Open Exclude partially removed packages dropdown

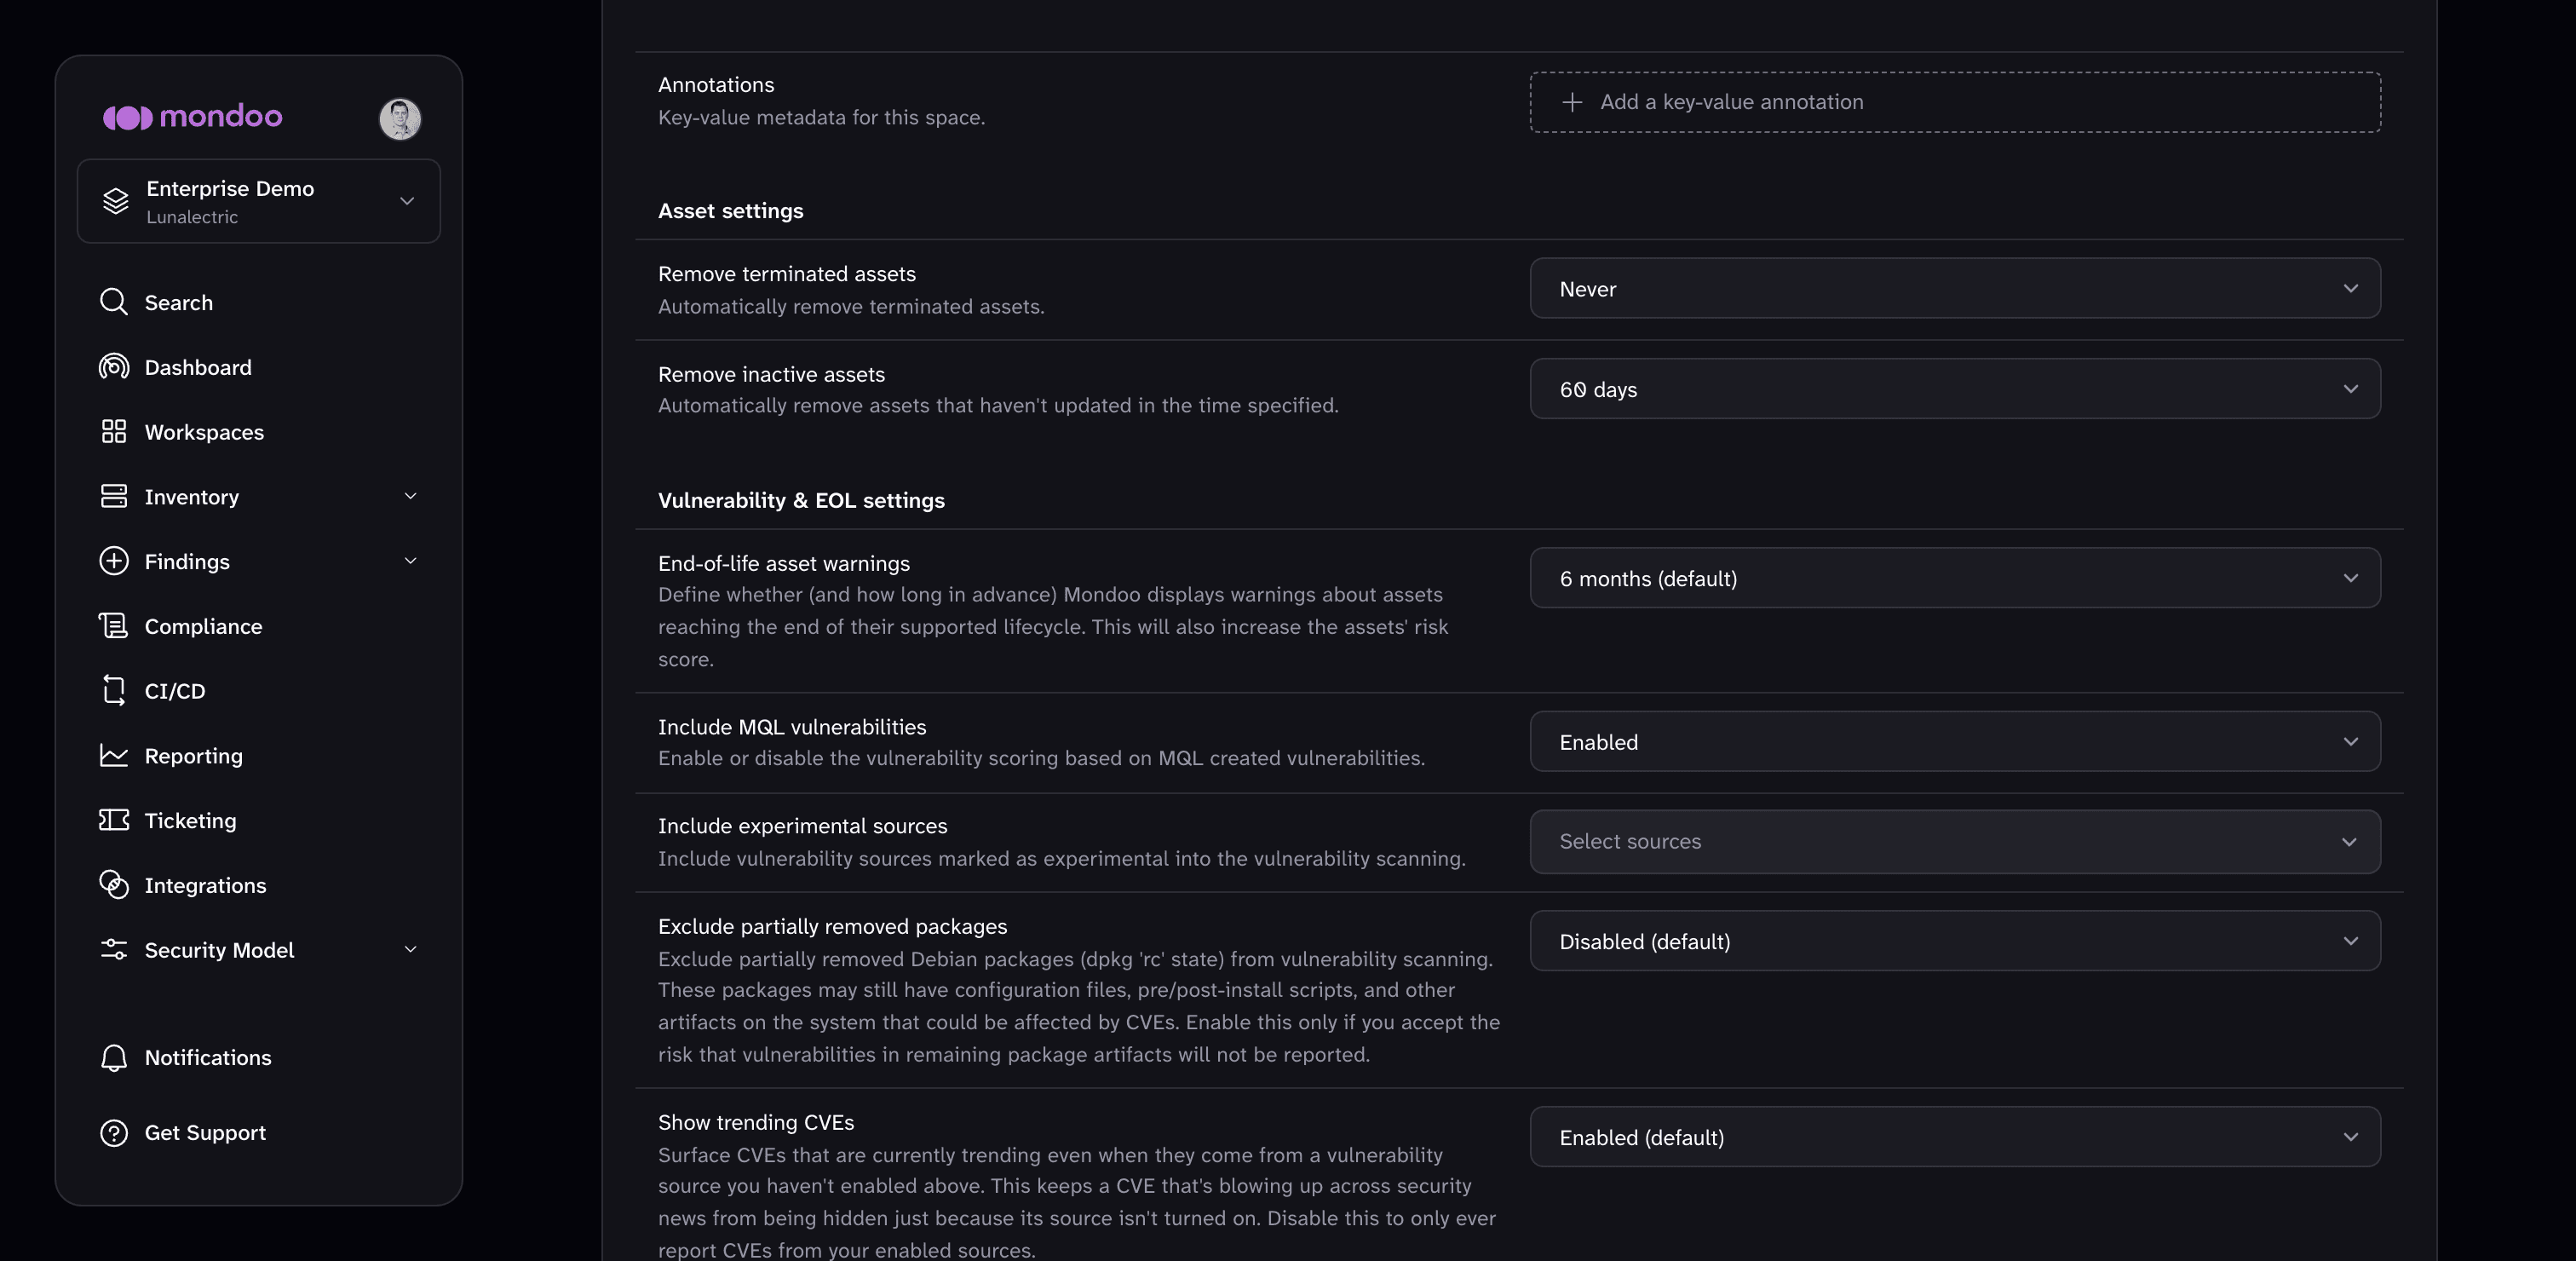pos(1955,941)
